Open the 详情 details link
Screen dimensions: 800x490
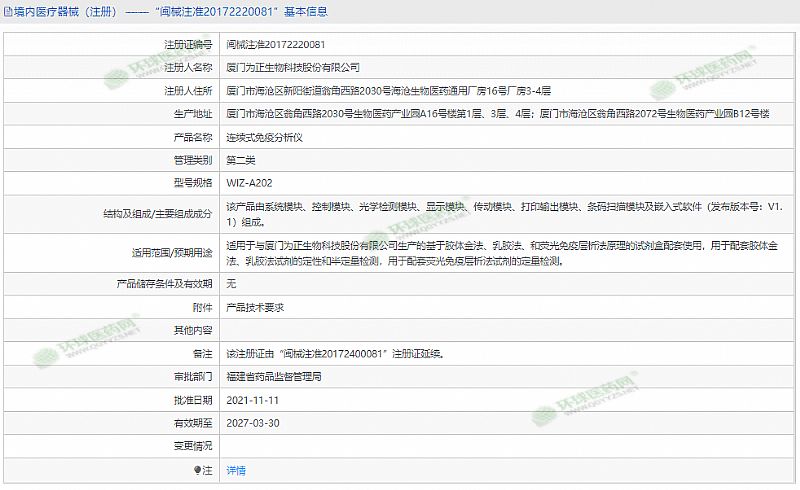236,469
